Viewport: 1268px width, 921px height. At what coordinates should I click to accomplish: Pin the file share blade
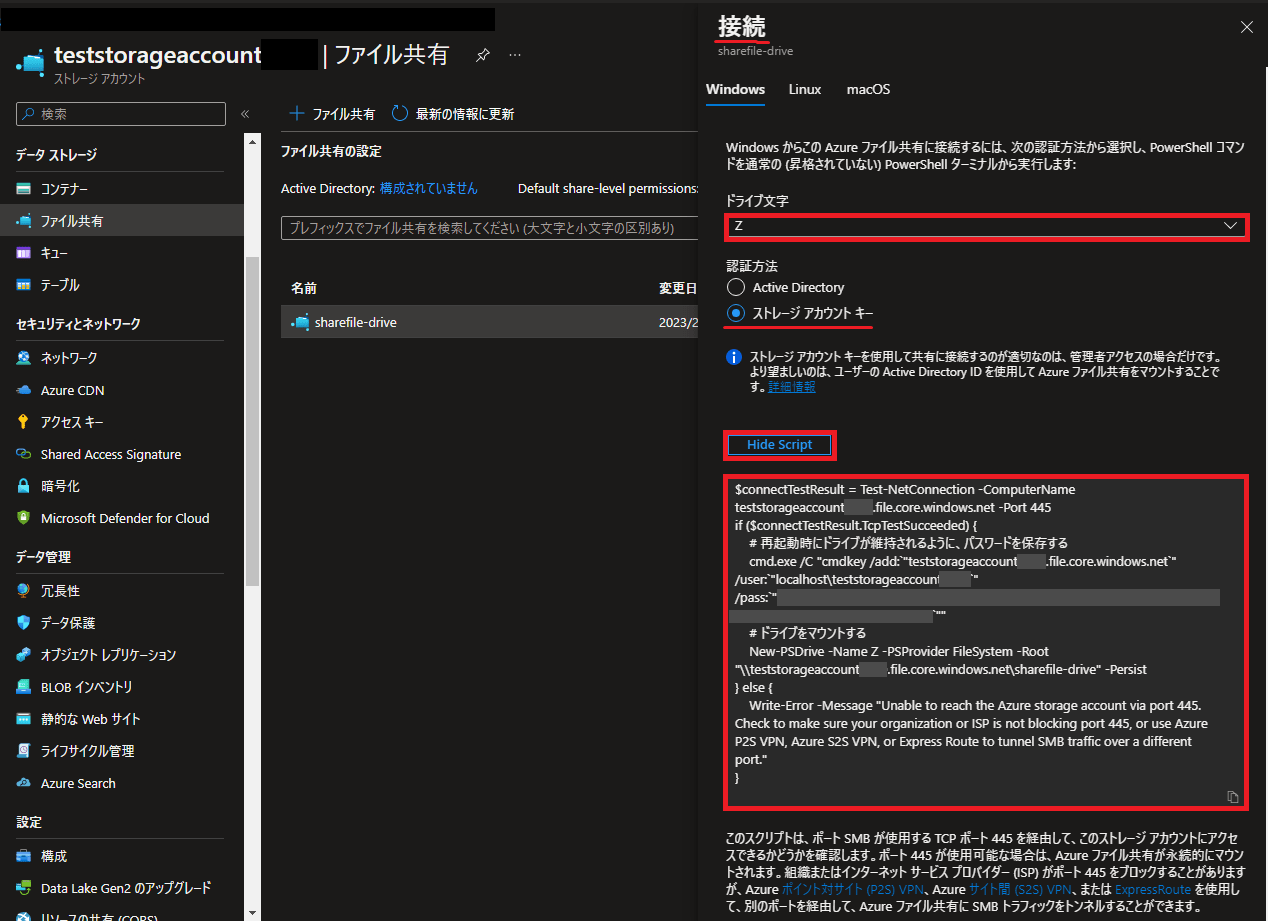point(483,56)
